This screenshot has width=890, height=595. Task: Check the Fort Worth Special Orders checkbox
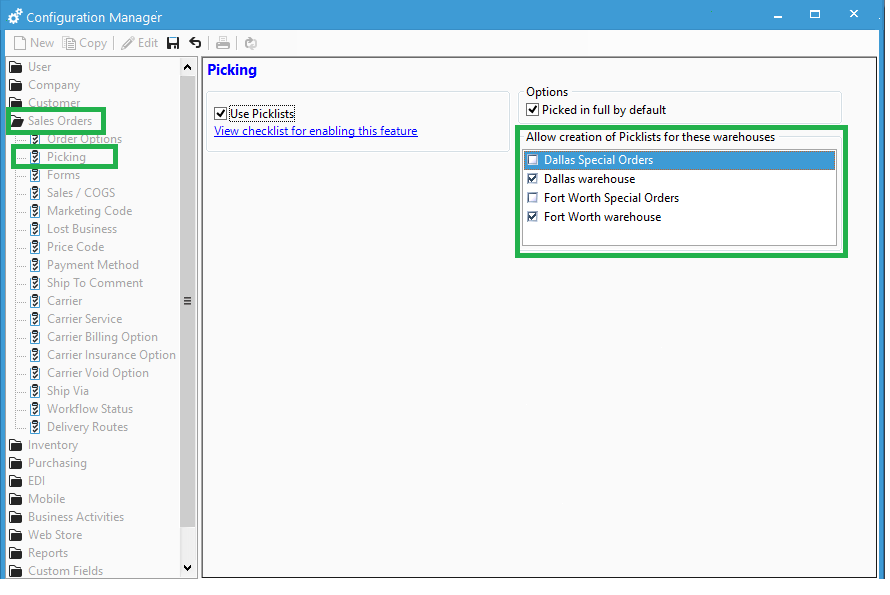click(x=532, y=198)
